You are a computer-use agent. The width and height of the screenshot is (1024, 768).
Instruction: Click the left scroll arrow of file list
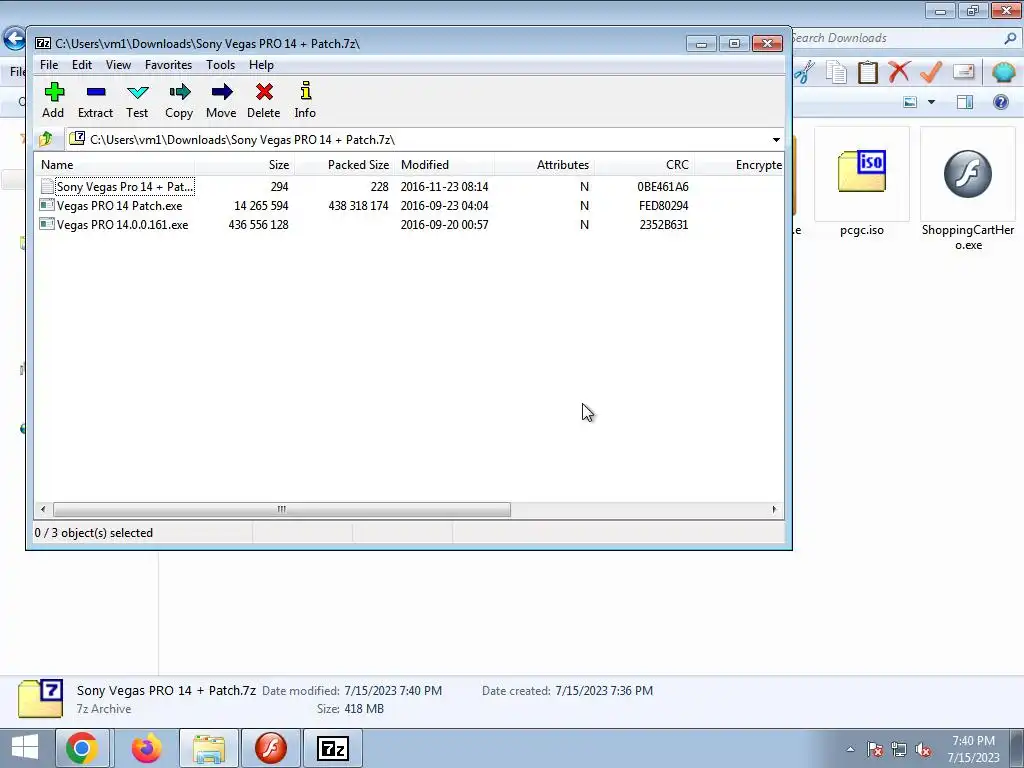pos(43,509)
